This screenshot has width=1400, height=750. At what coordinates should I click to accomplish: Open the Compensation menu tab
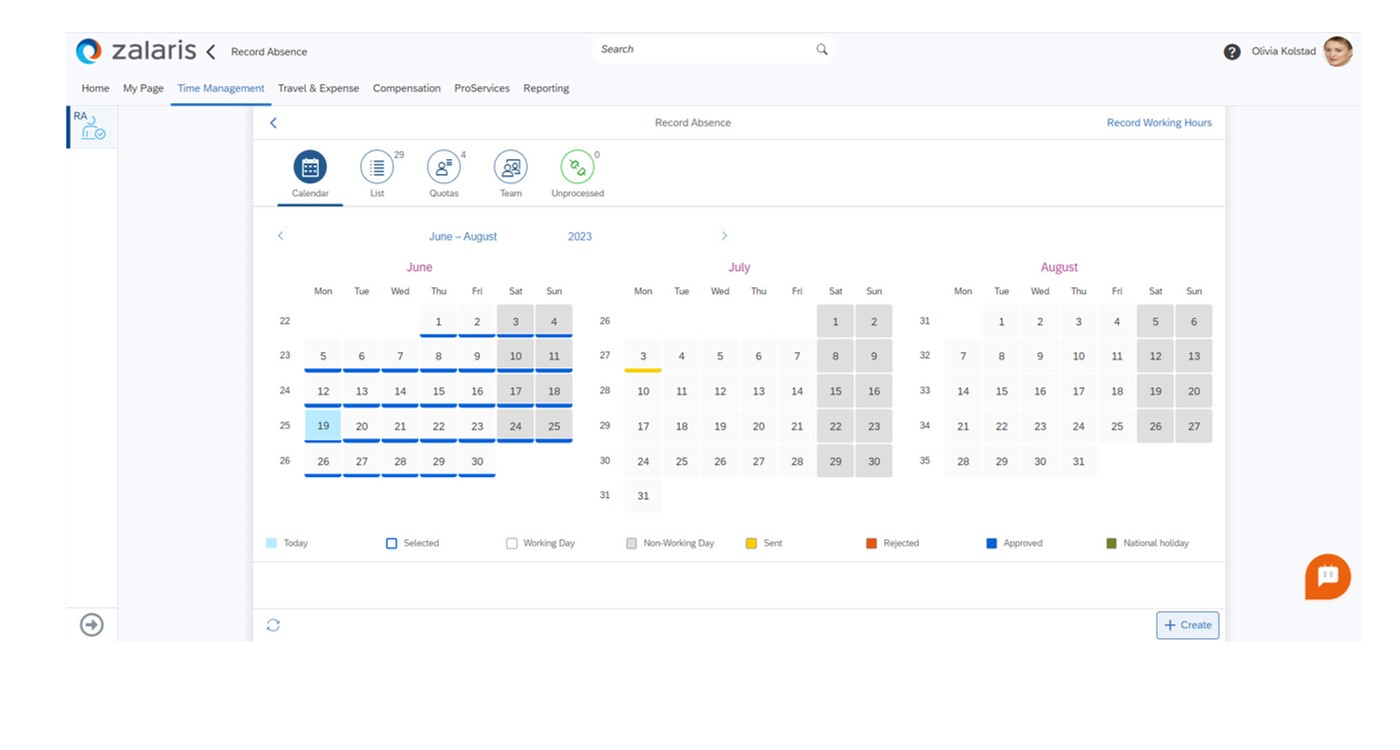(406, 88)
